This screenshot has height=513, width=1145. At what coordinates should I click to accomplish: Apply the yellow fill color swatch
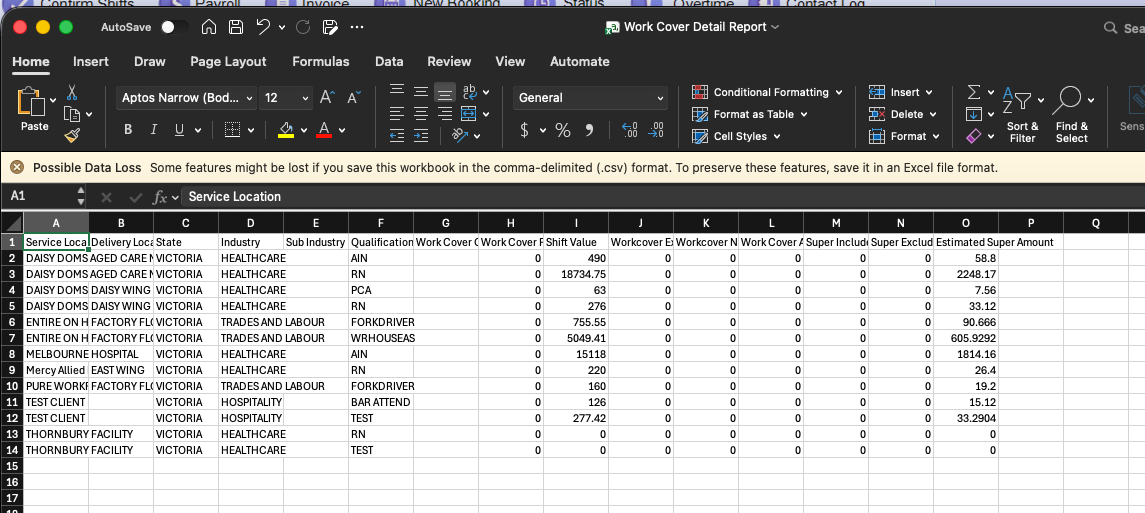pos(286,130)
